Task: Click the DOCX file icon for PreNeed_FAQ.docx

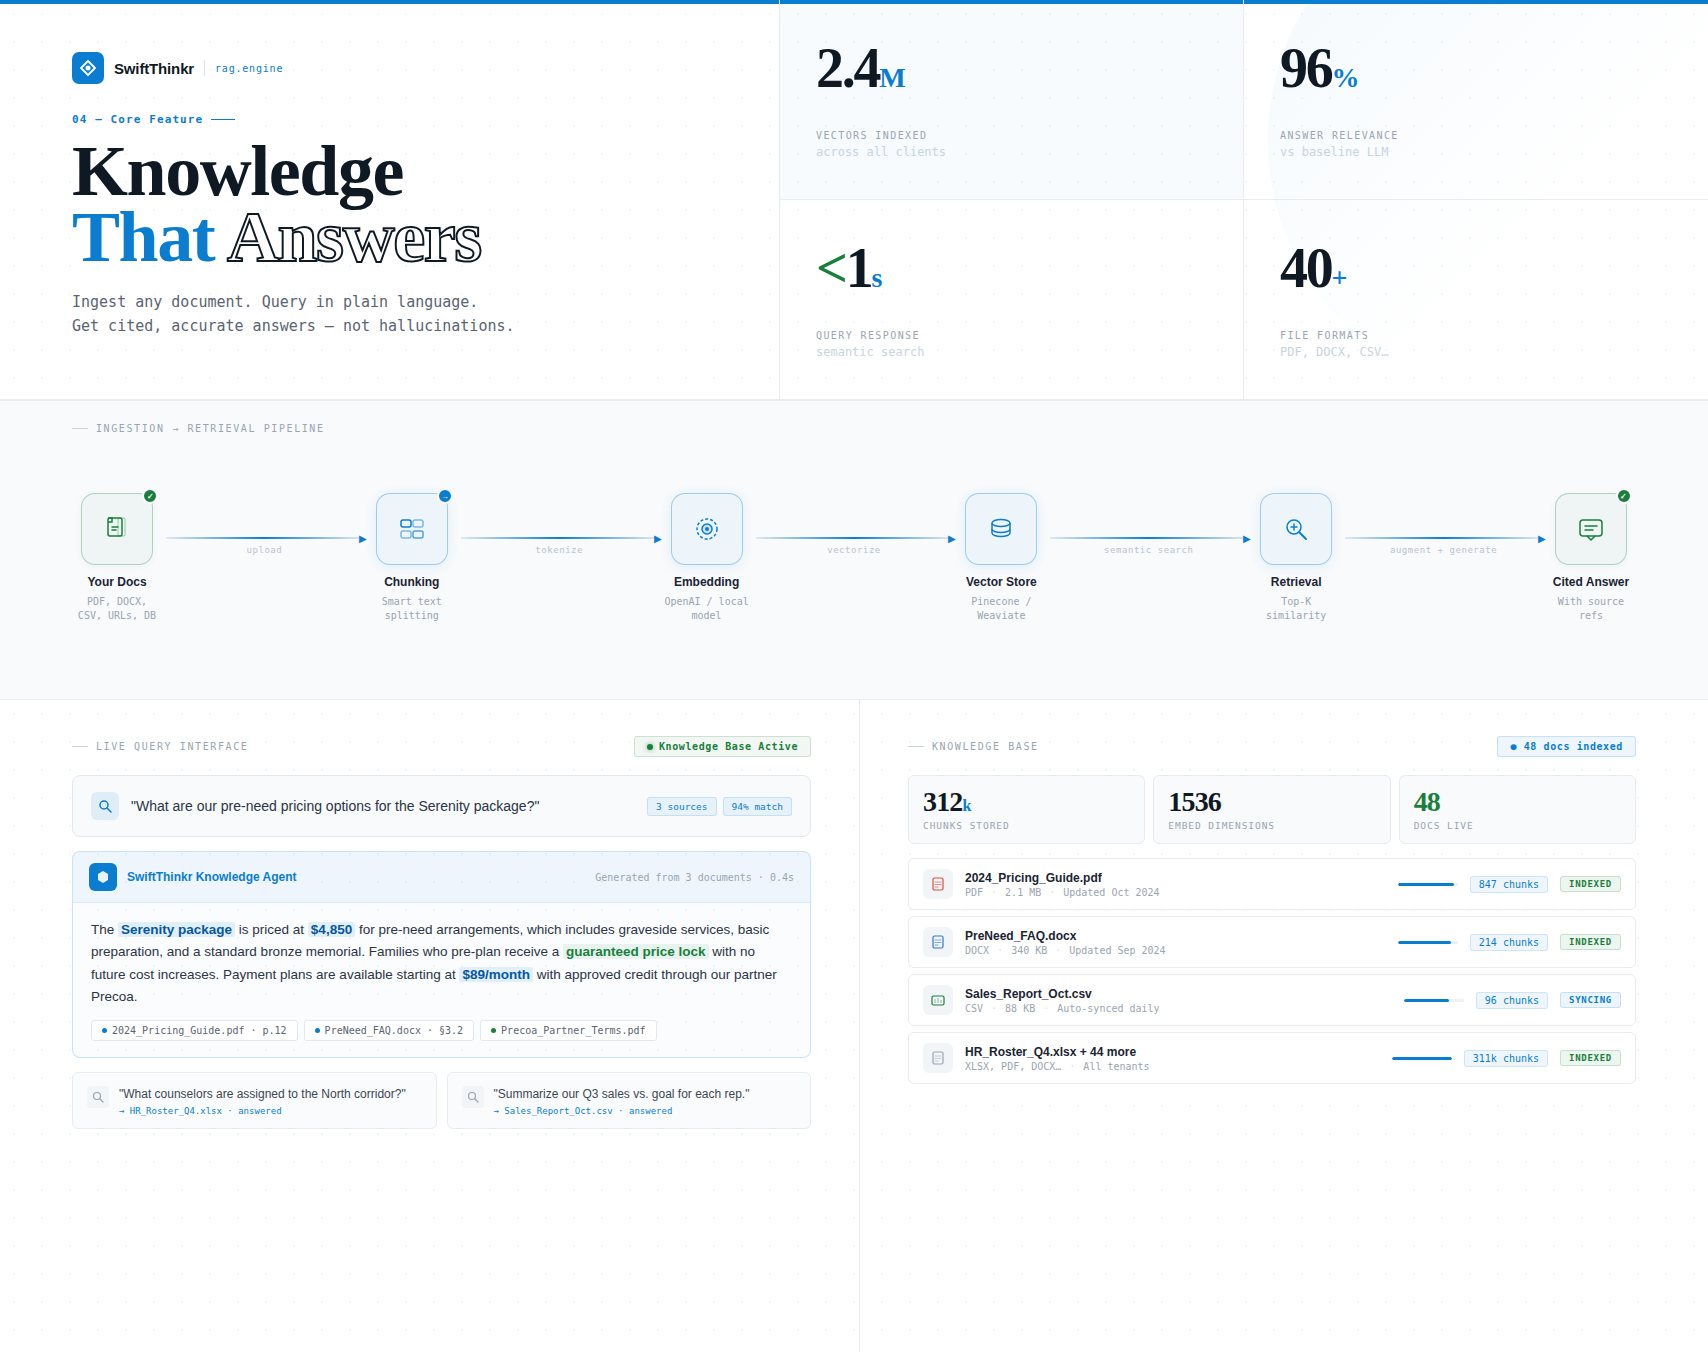Action: pos(938,942)
